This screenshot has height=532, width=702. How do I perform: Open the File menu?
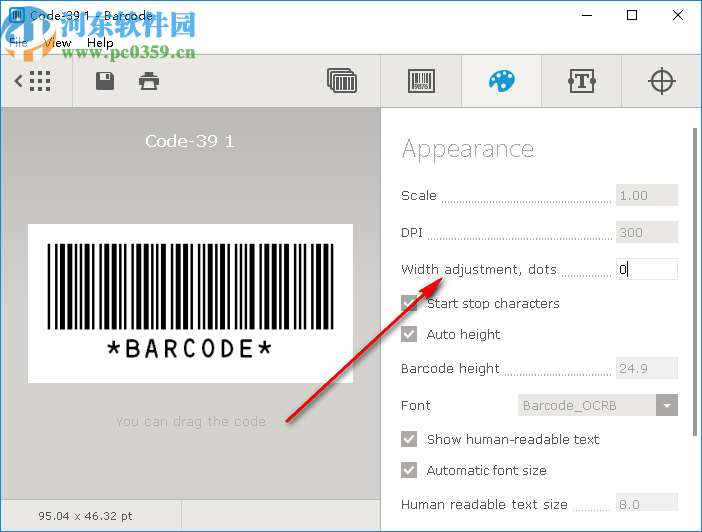point(18,43)
